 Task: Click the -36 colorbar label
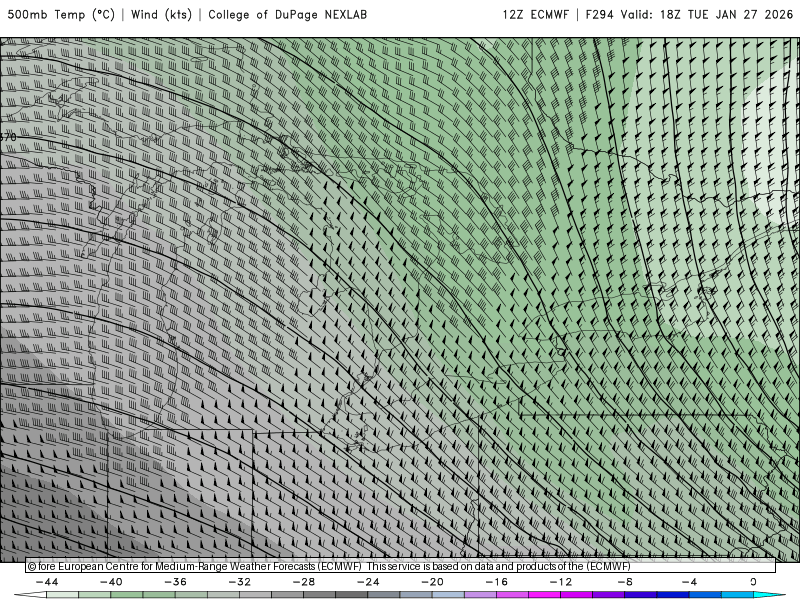[x=176, y=582]
